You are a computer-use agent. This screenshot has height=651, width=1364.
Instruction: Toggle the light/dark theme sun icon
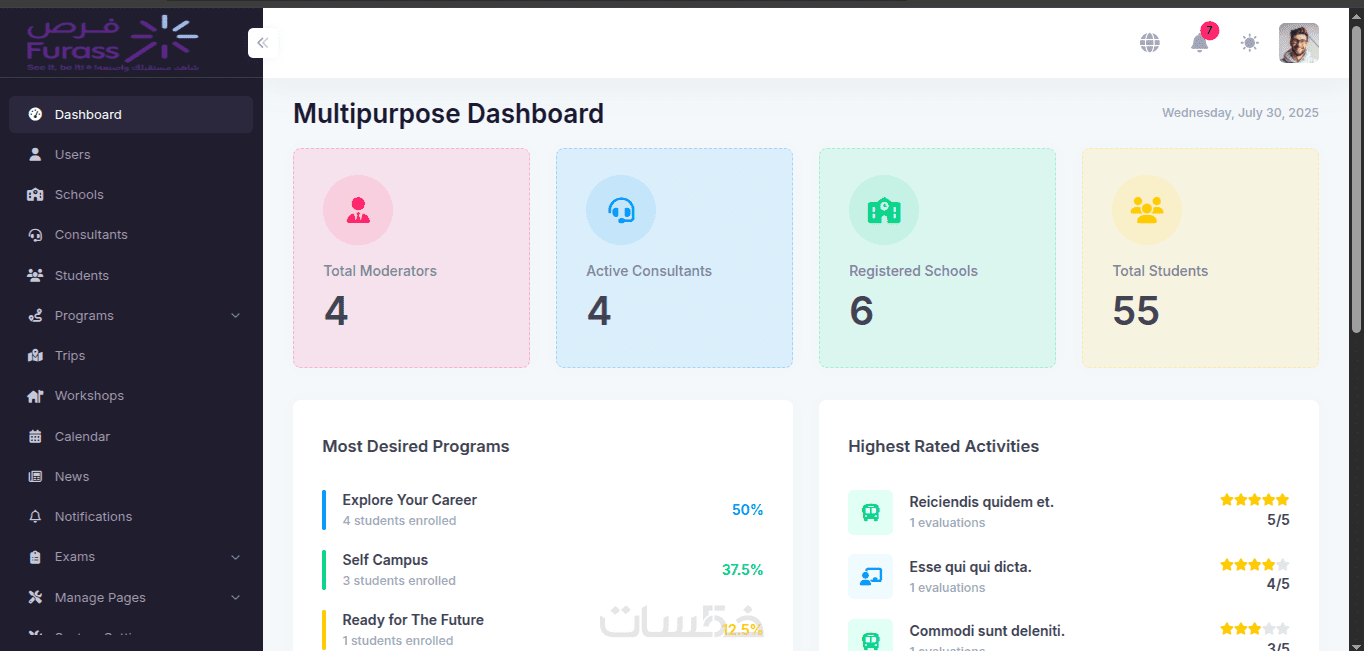click(x=1250, y=43)
